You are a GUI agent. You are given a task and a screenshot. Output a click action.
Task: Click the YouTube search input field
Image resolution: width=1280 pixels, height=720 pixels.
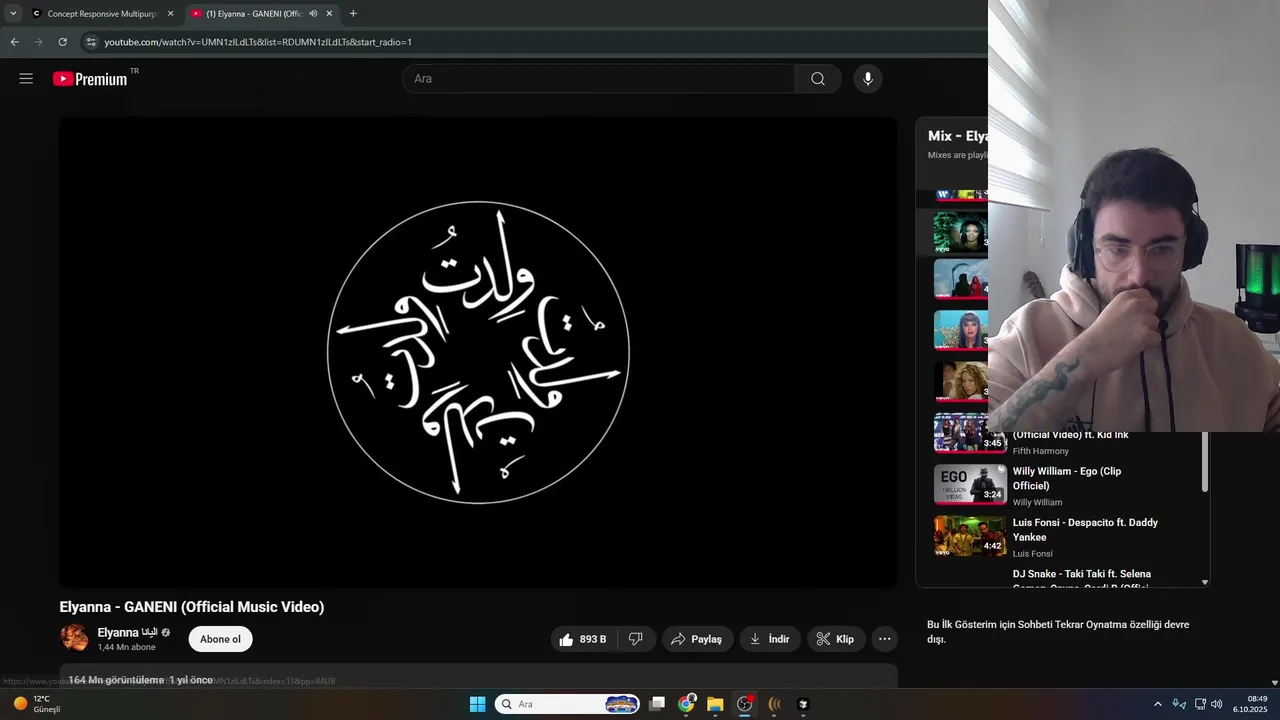tap(598, 79)
